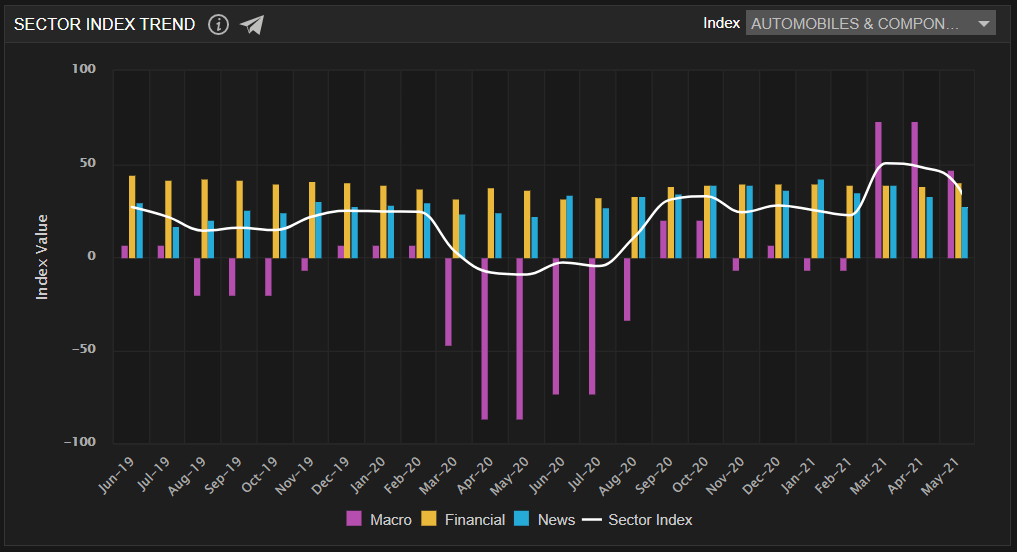Select the tall Macro bar for Mar-21
1017x552 pixels.
[x=878, y=189]
